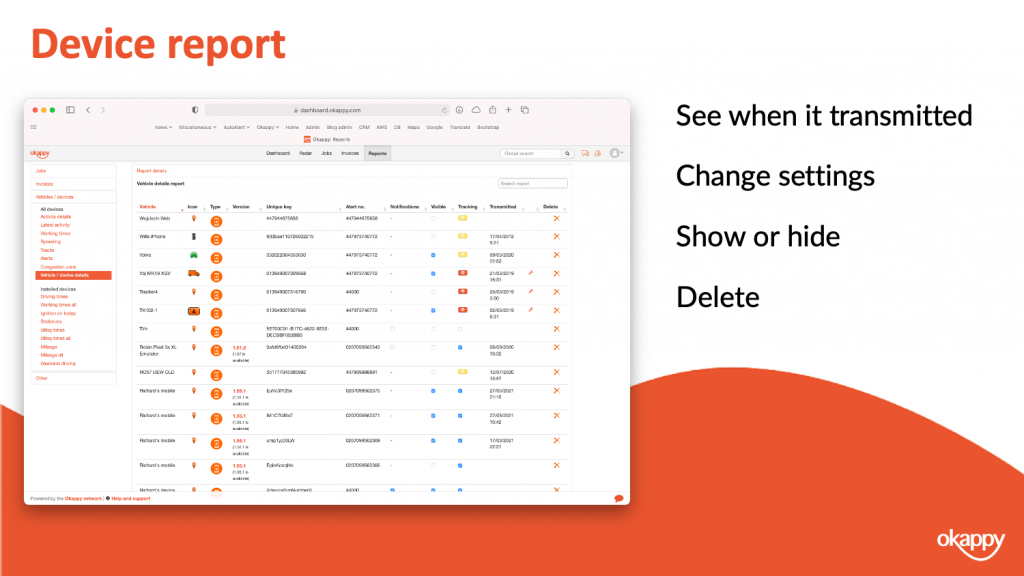The image size is (1024, 576).
Task: Open the notifications bell in Okappy header
Action: tap(598, 153)
